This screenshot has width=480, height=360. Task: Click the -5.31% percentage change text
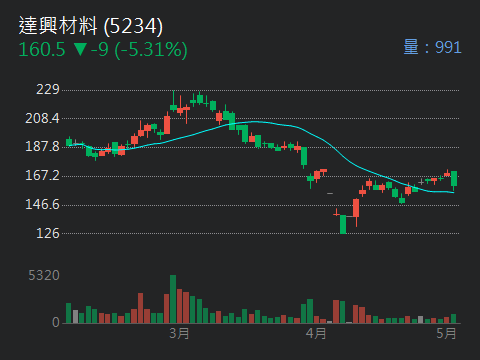click(x=151, y=50)
